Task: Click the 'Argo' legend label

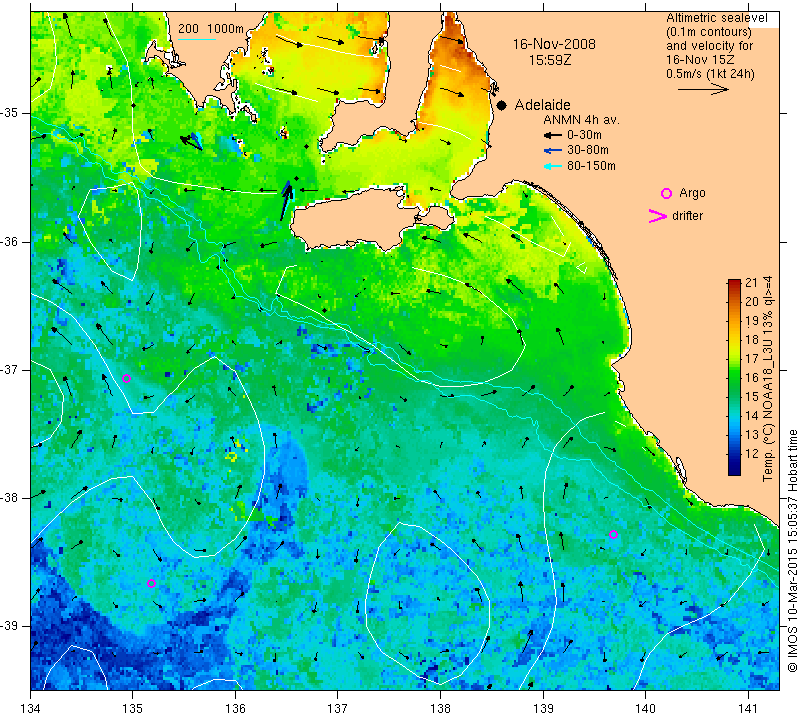Action: [x=692, y=193]
